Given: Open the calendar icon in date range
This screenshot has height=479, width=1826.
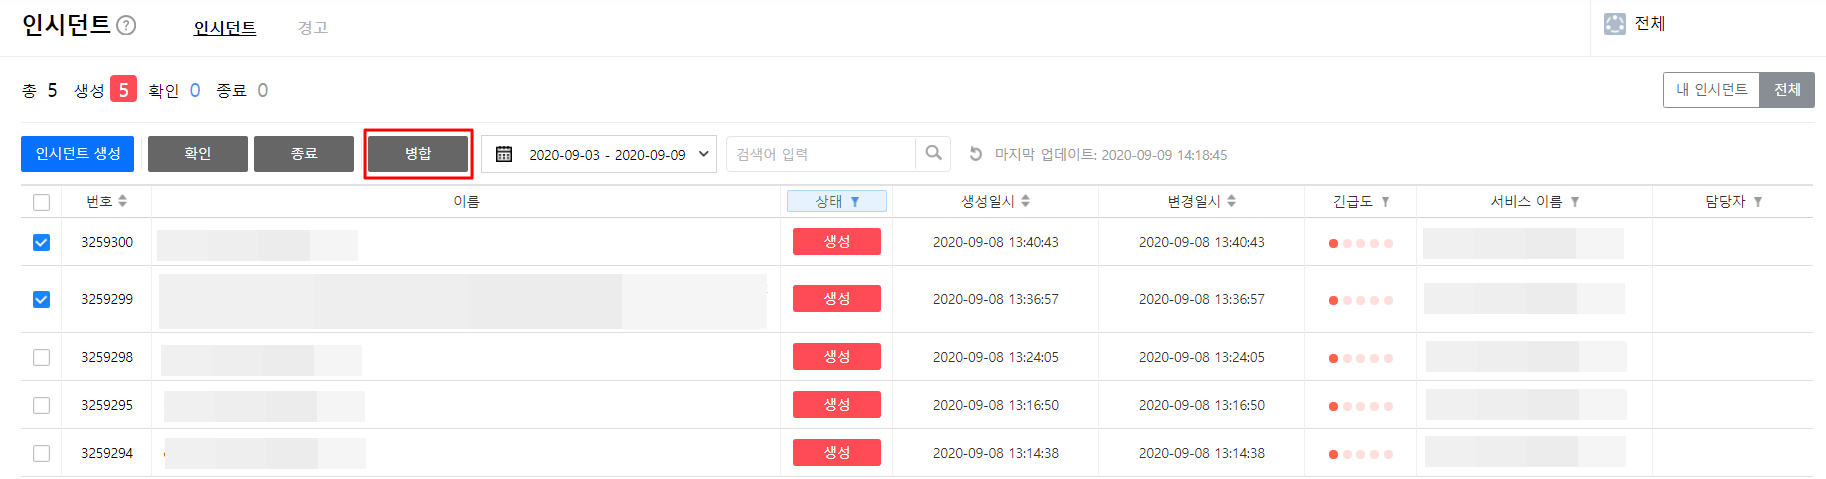Looking at the screenshot, I should pyautogui.click(x=504, y=154).
